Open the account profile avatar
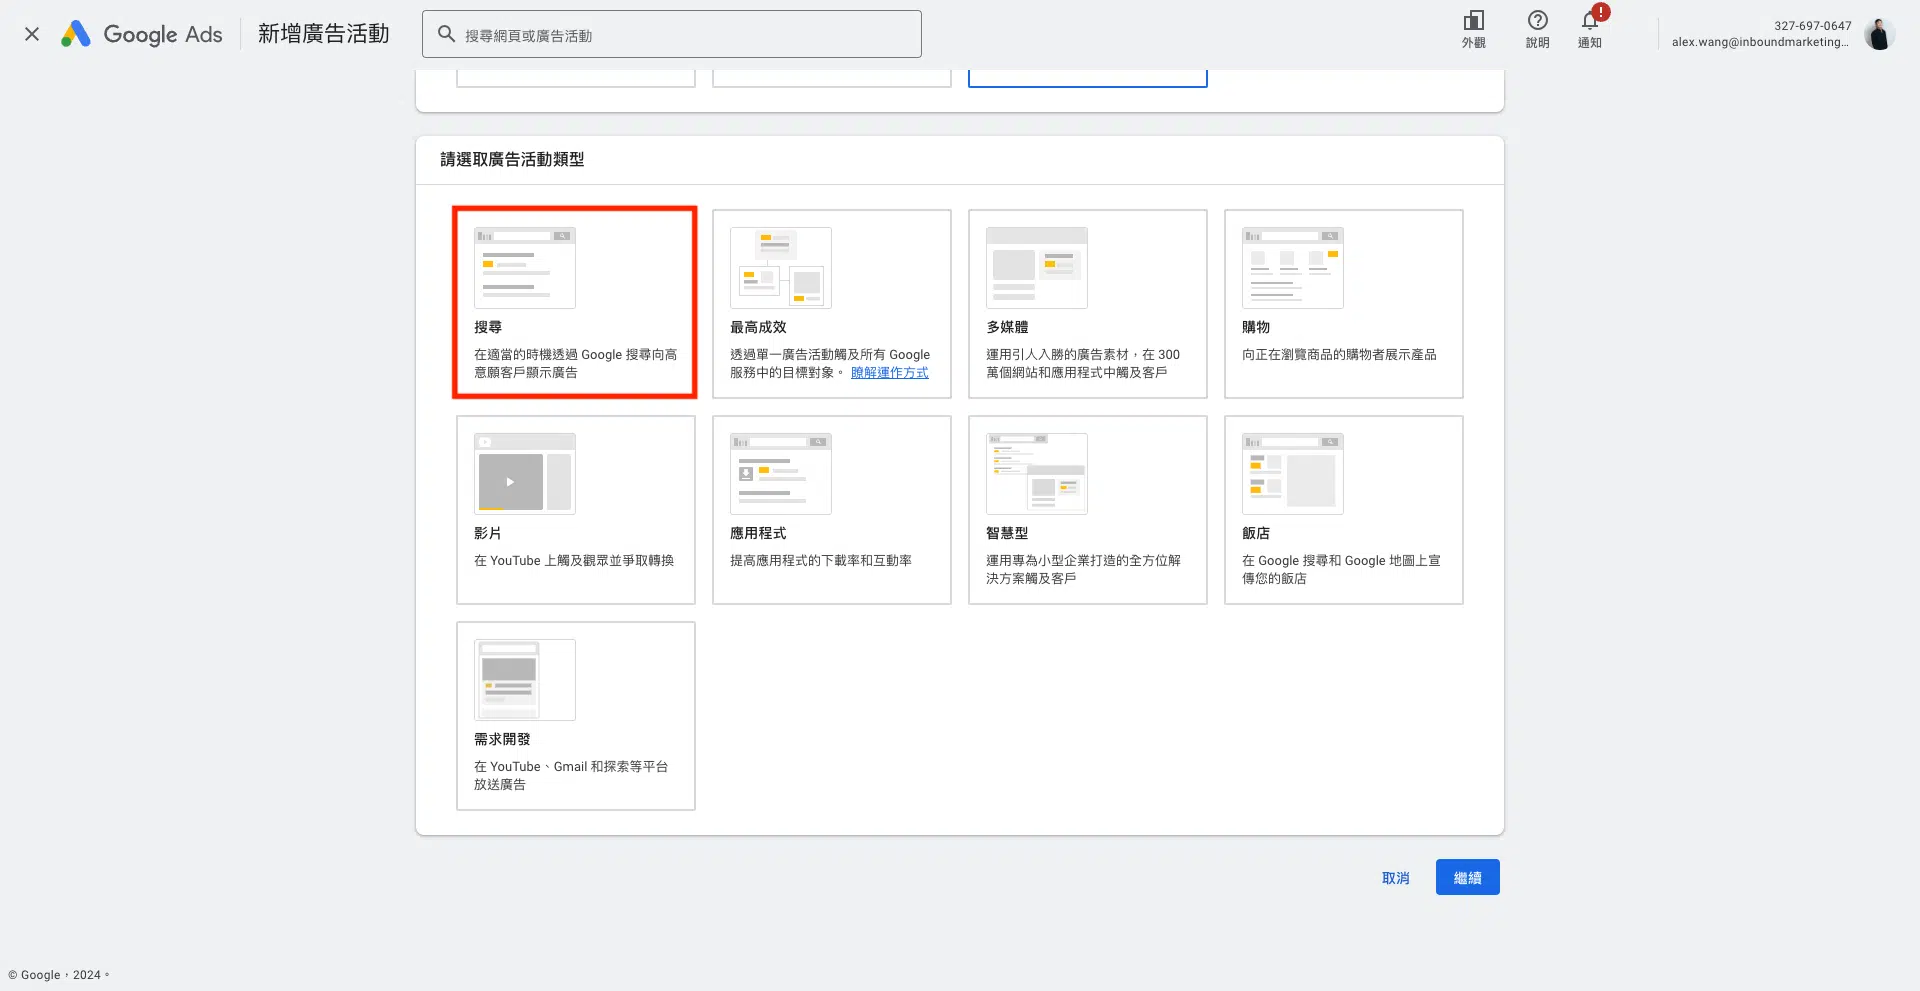Viewport: 1920px width, 991px height. point(1879,34)
